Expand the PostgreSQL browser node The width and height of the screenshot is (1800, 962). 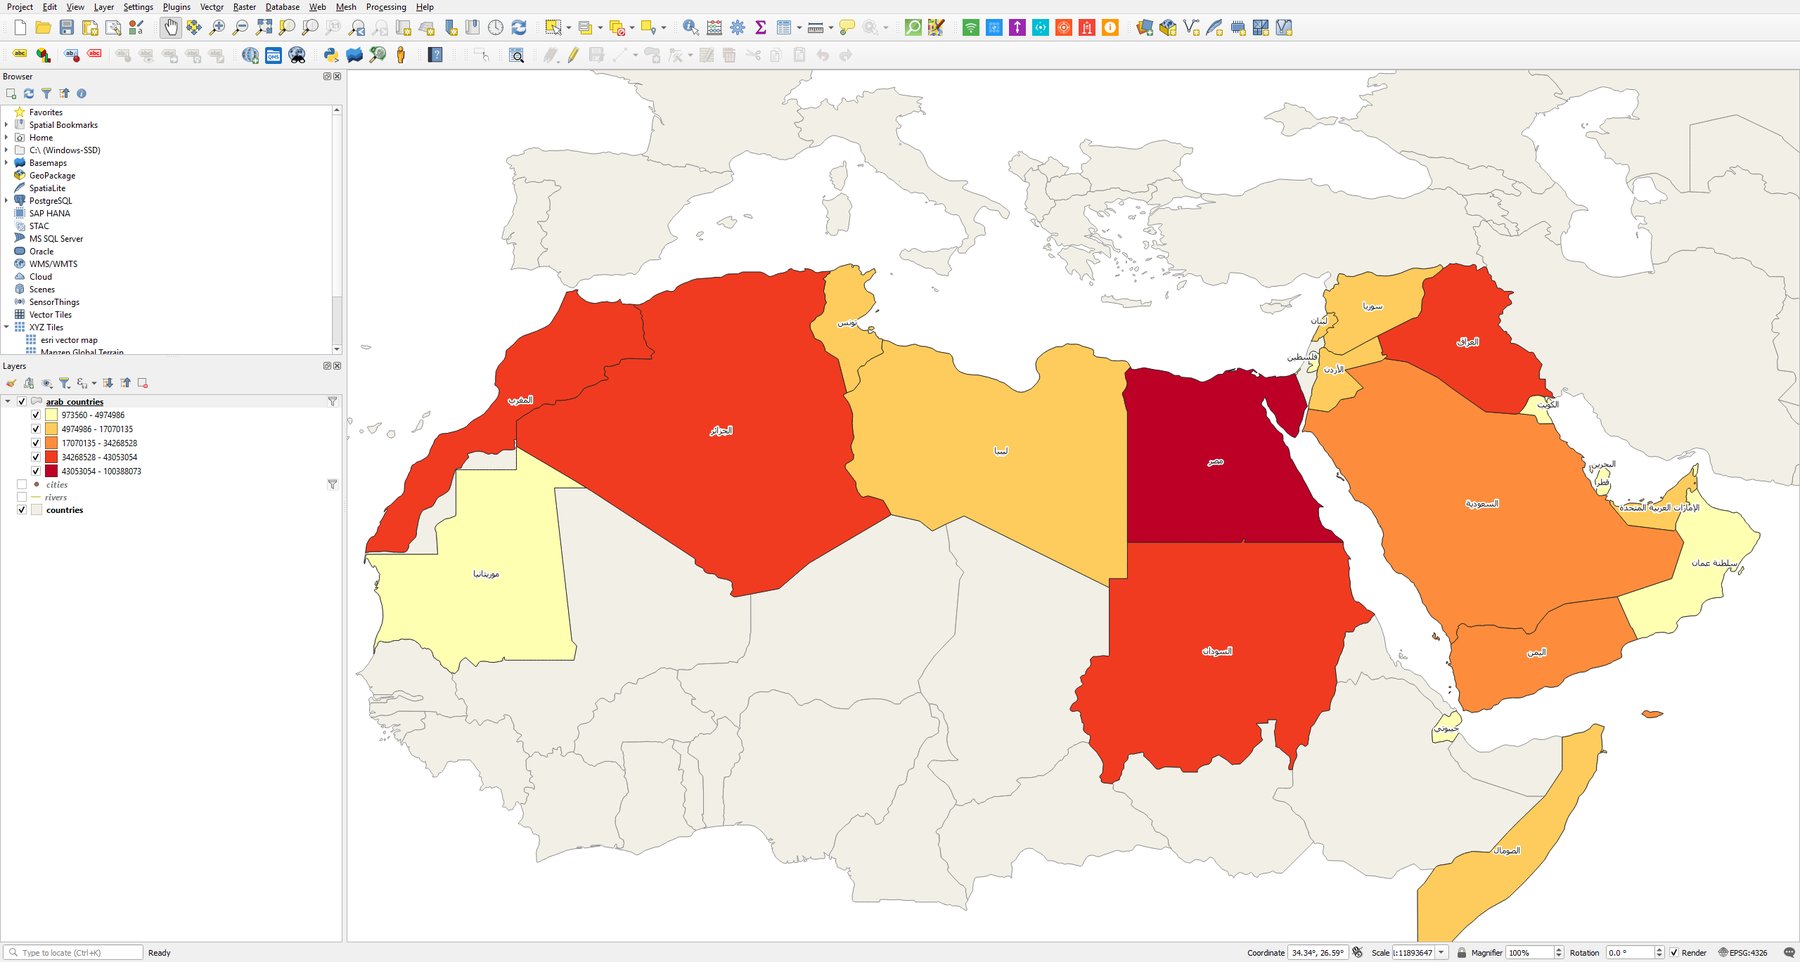(x=7, y=201)
